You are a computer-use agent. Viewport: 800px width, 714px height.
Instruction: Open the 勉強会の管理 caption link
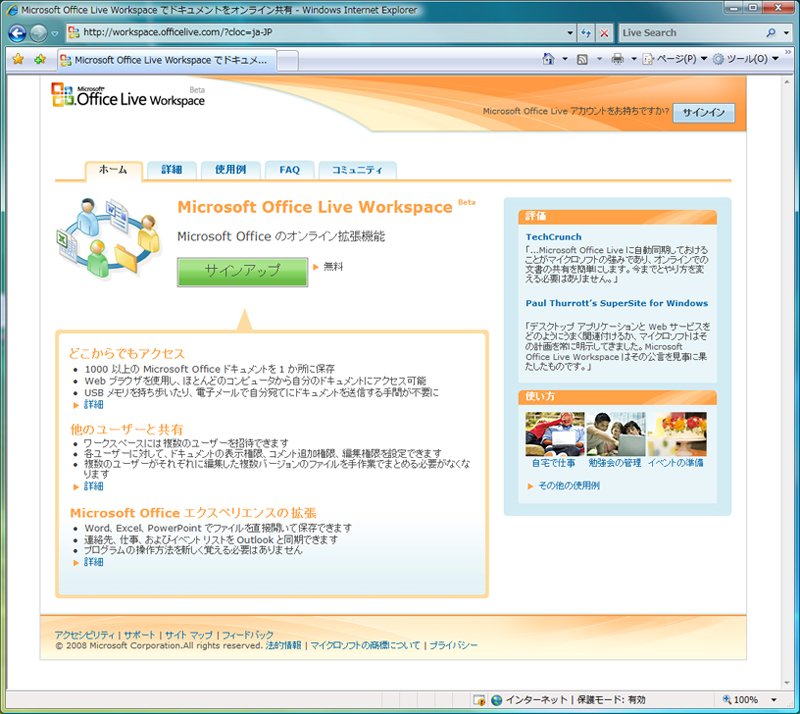click(615, 463)
